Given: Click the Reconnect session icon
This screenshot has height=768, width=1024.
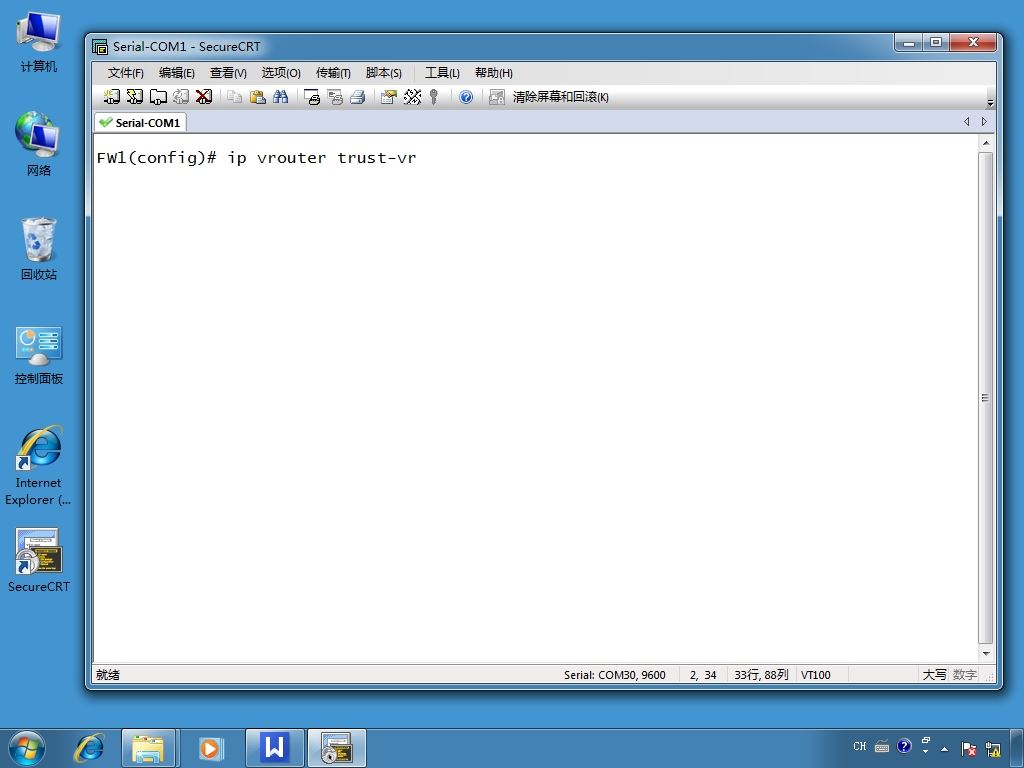Looking at the screenshot, I should click(181, 97).
